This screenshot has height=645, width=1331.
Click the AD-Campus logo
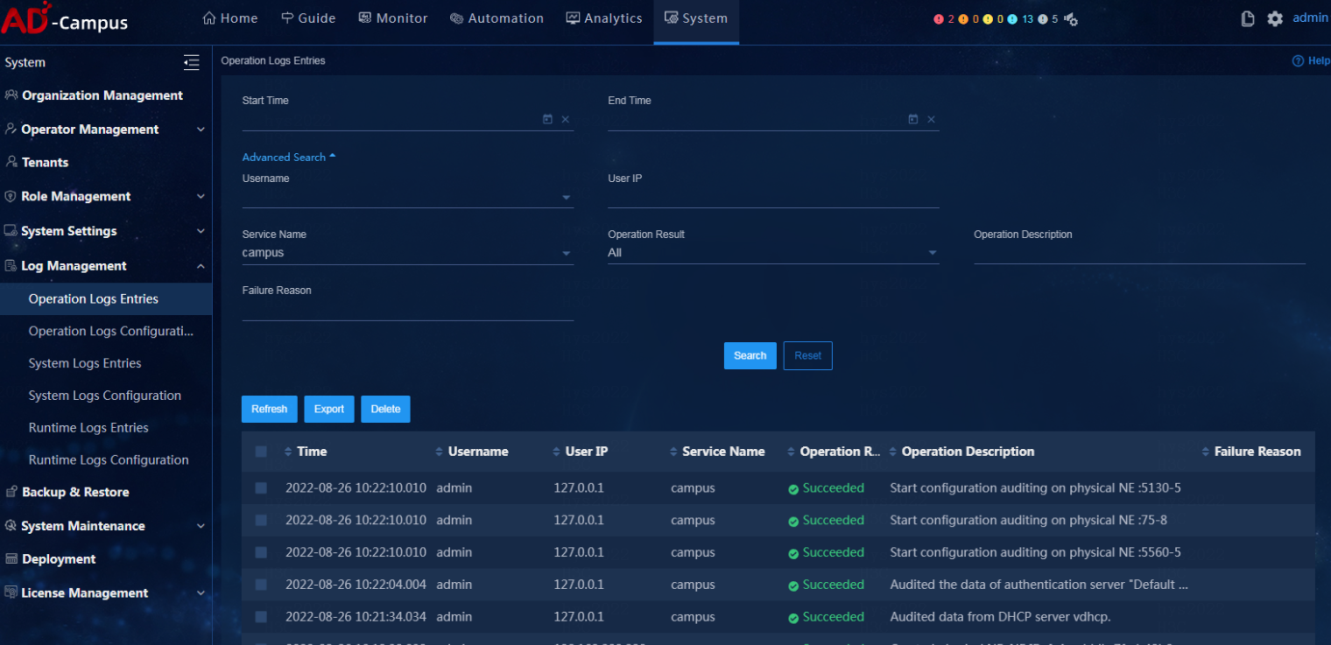(65, 19)
